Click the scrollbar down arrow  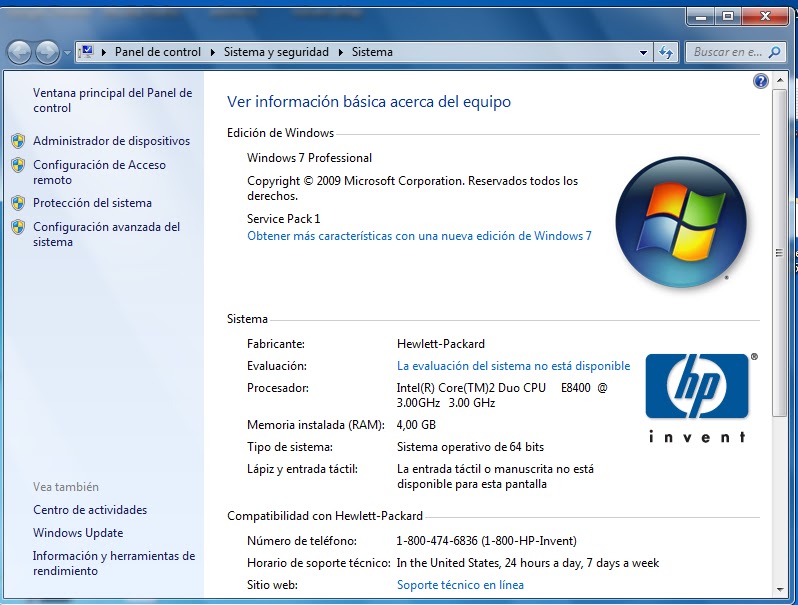click(780, 590)
